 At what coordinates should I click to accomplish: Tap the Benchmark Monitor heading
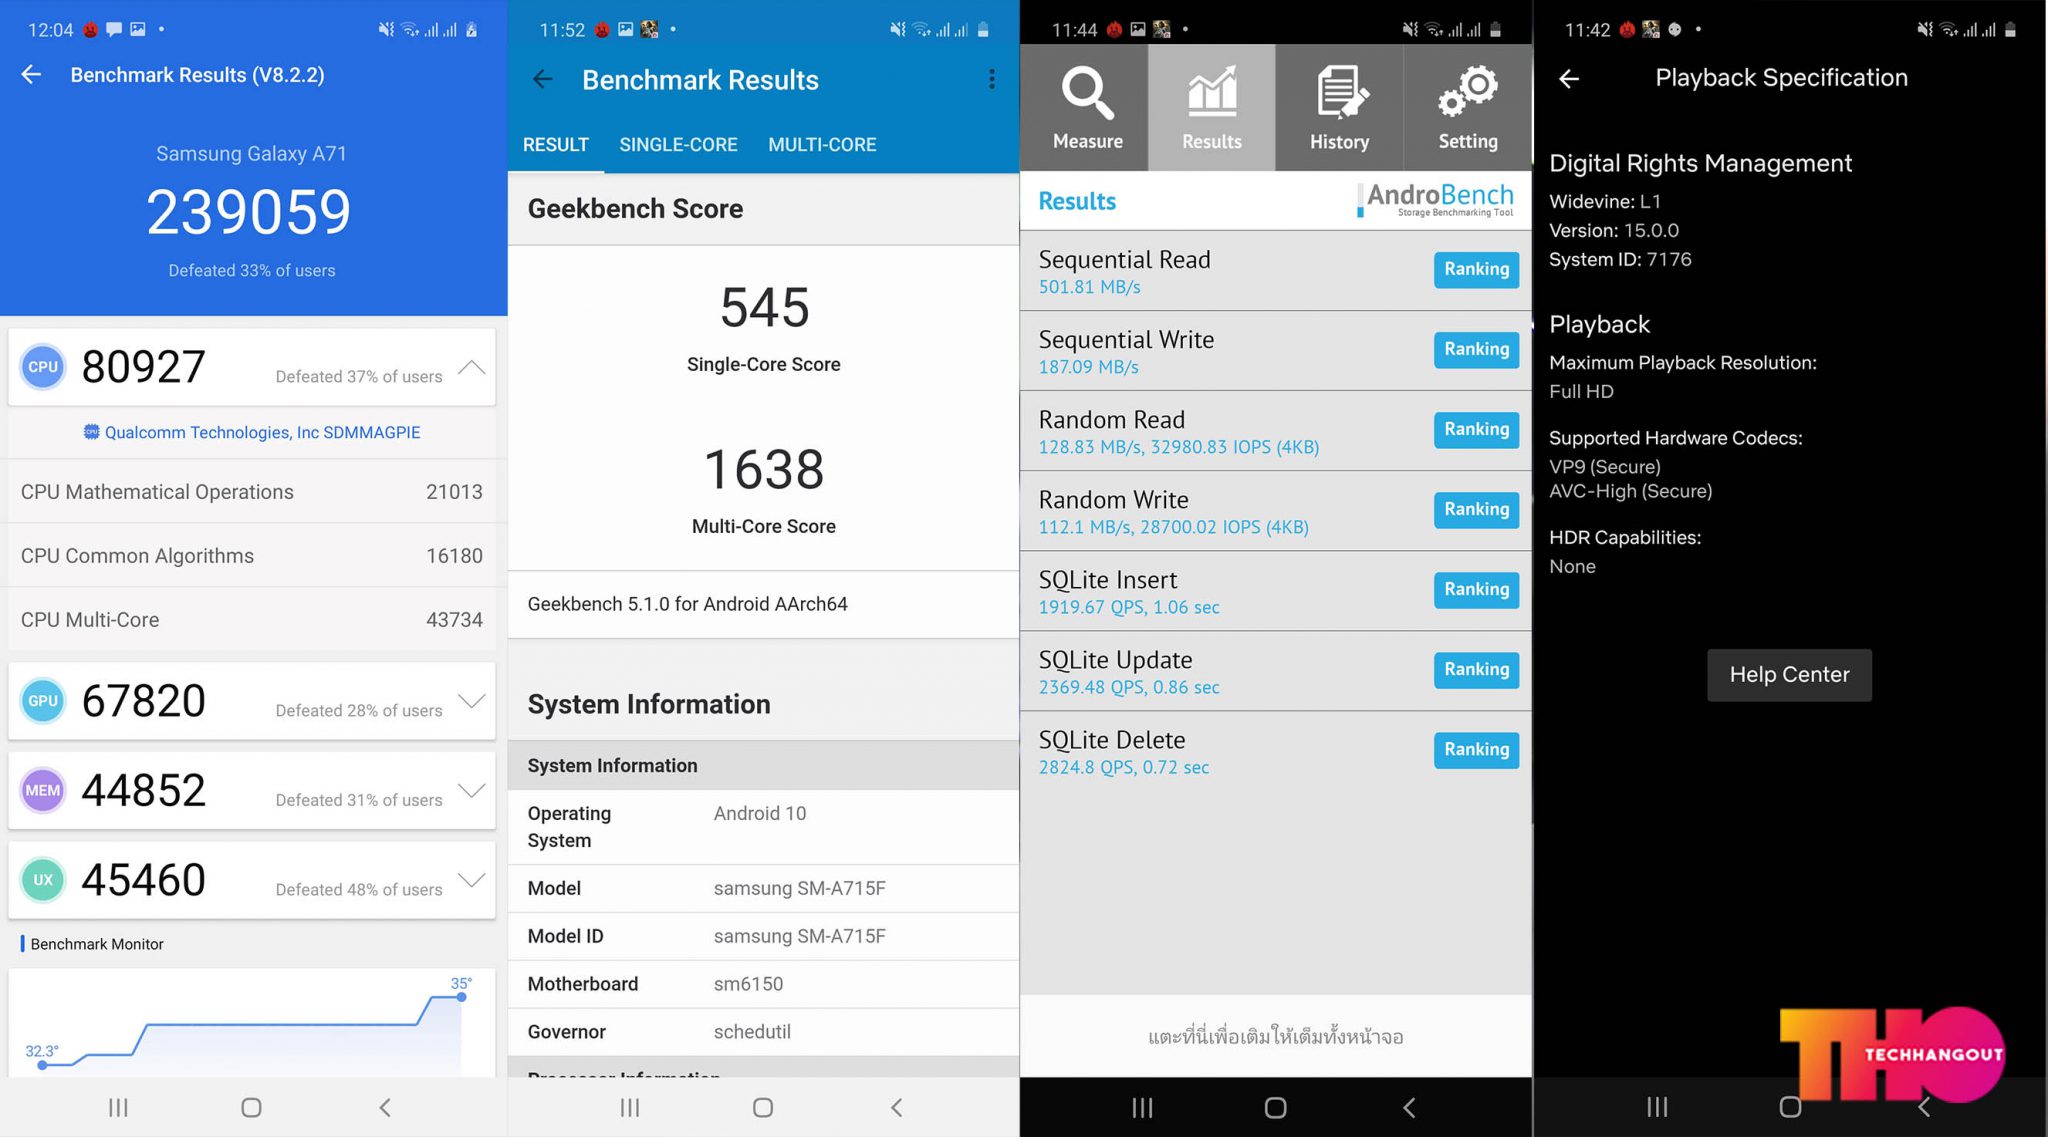(97, 944)
